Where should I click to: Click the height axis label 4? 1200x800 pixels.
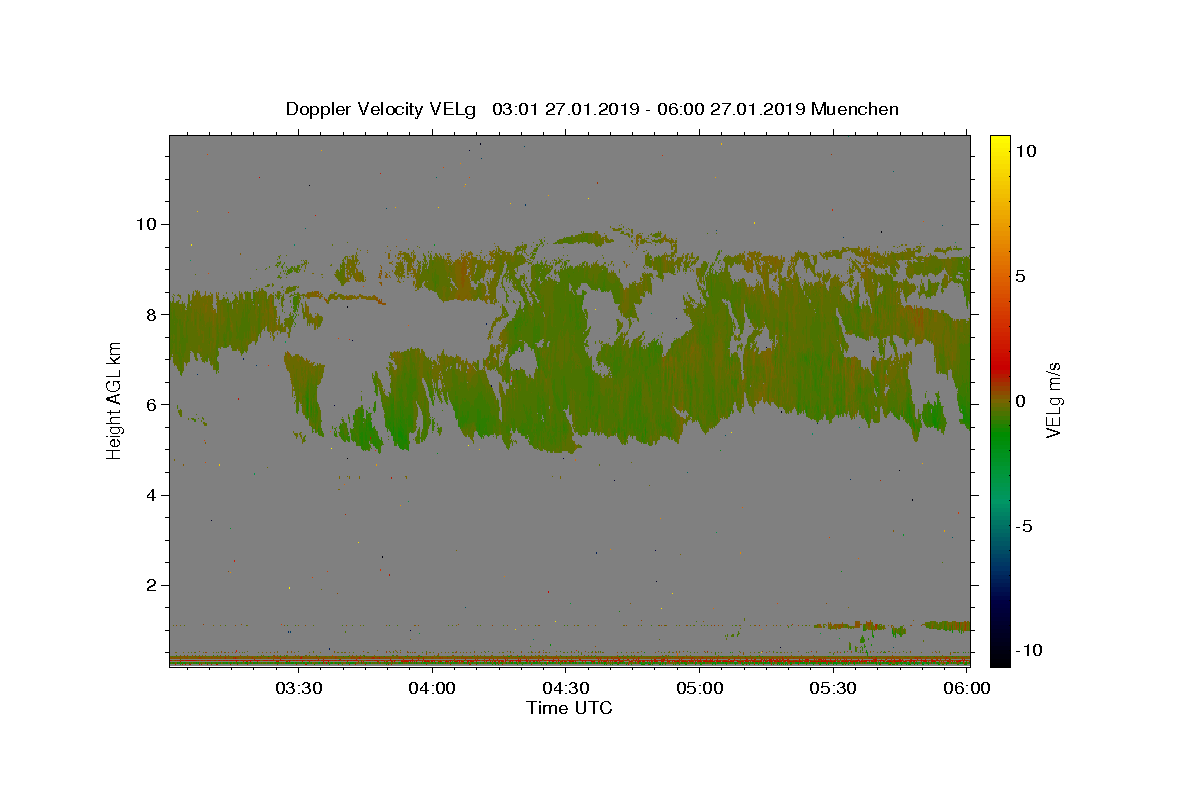click(x=154, y=495)
